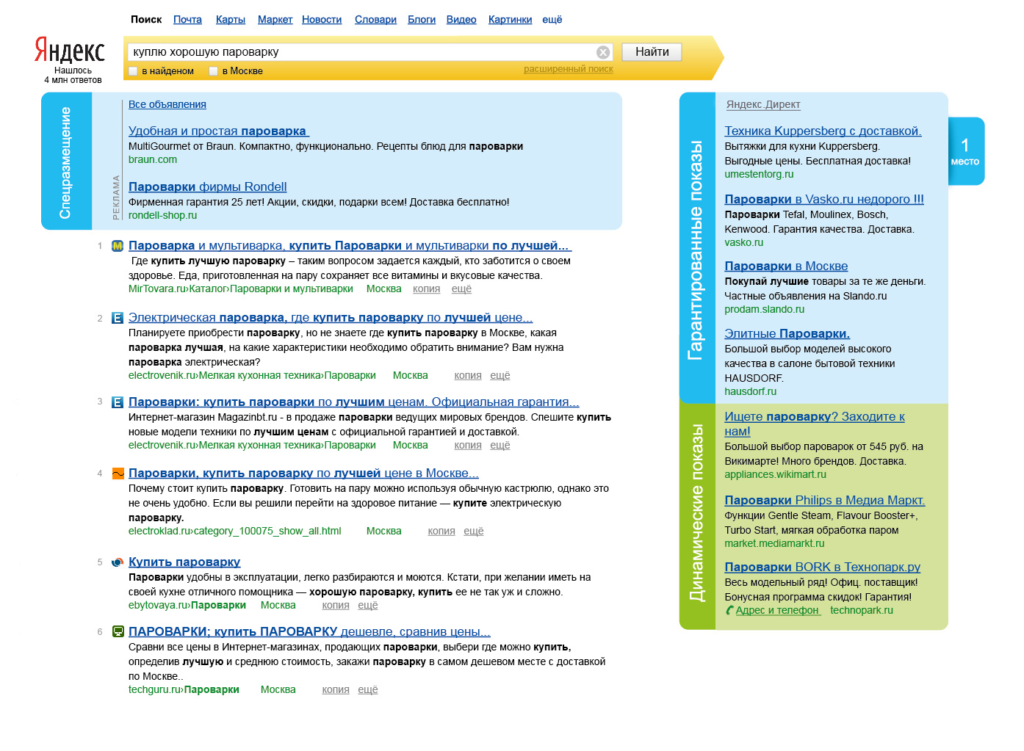The image size is (1024, 751).
Task: View cached 'копия' of result 2
Action: [468, 376]
